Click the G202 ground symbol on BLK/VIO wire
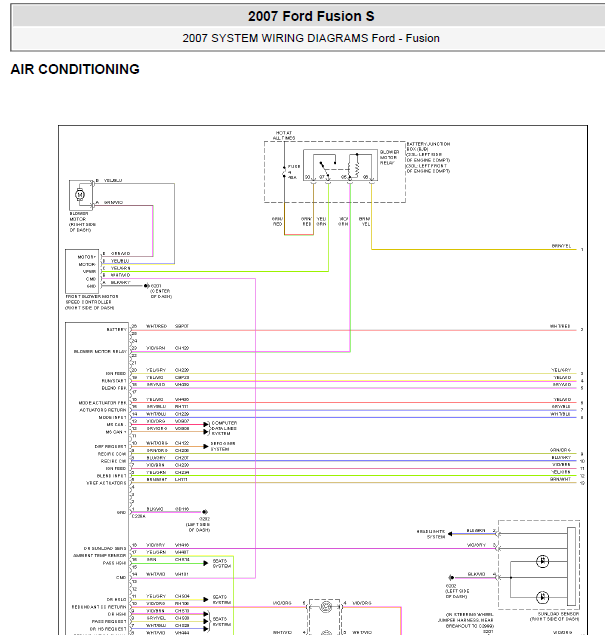 pos(205,512)
